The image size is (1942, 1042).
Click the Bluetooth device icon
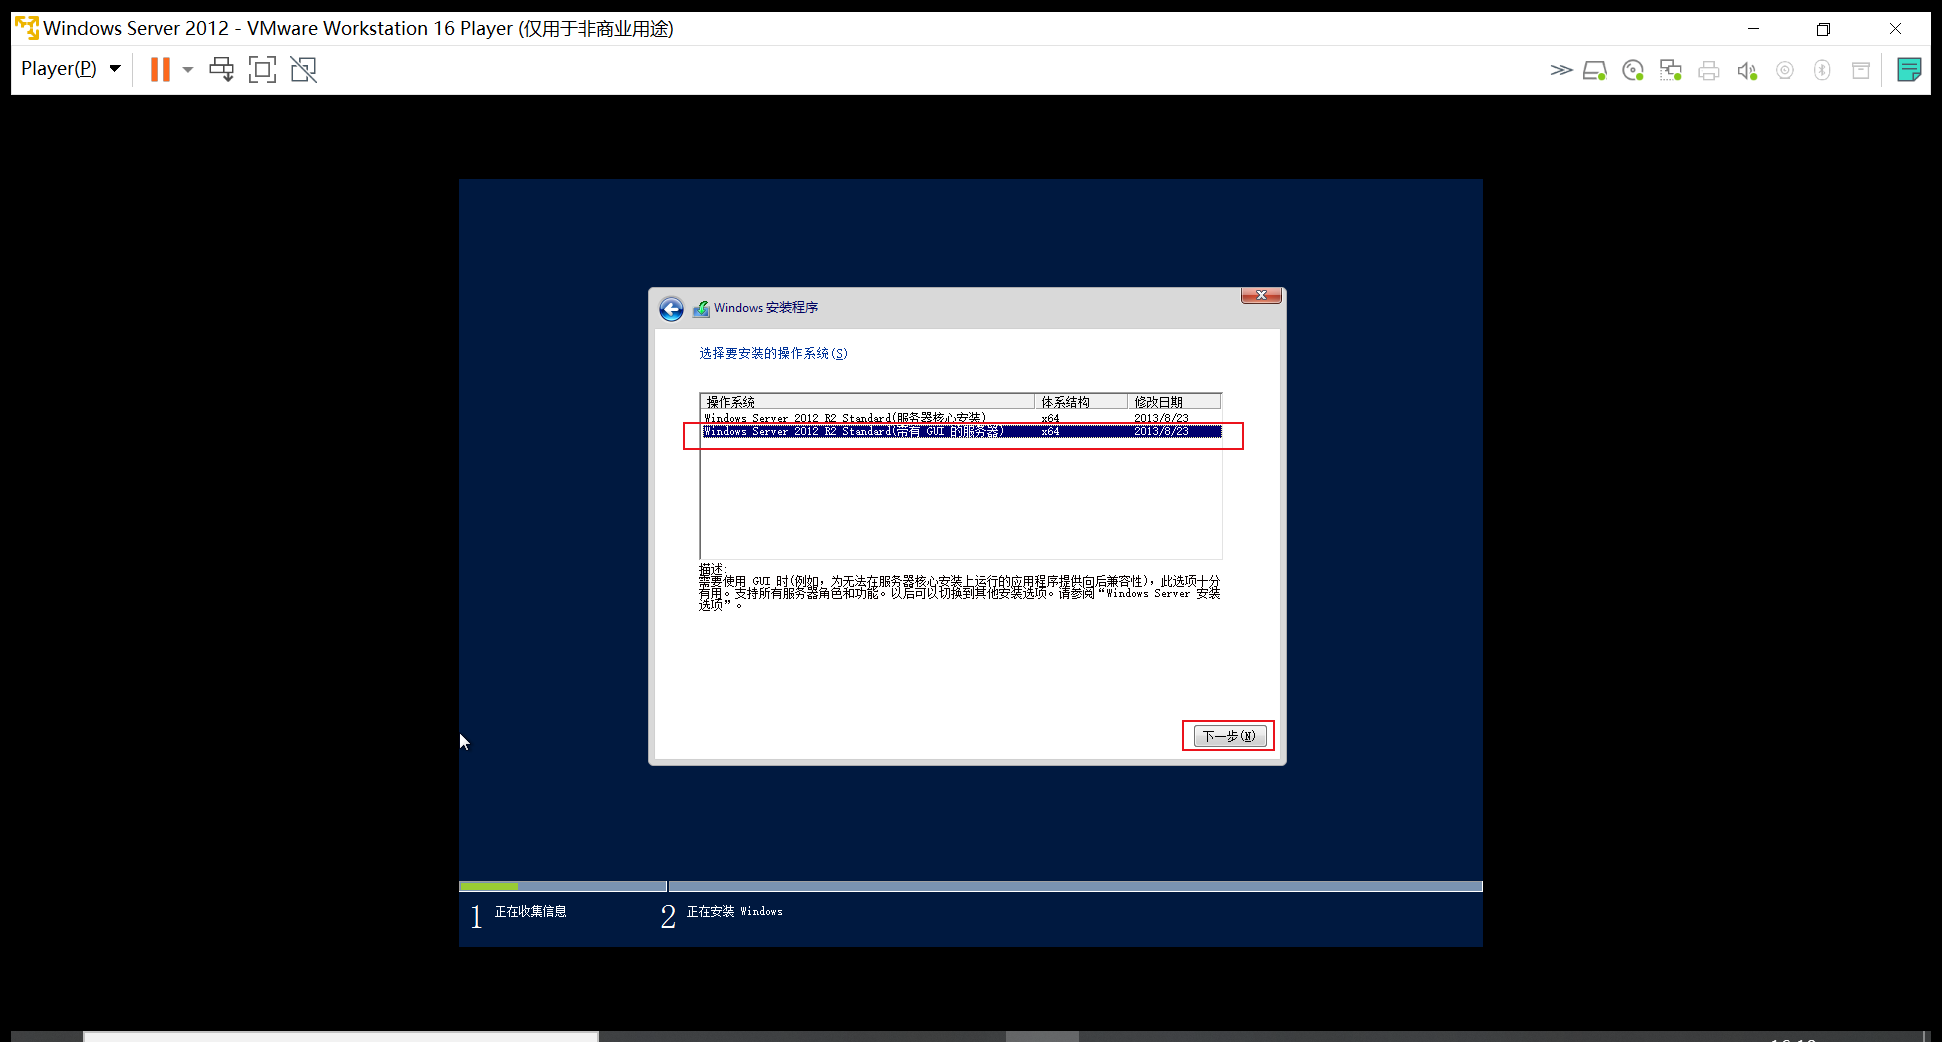[x=1822, y=70]
